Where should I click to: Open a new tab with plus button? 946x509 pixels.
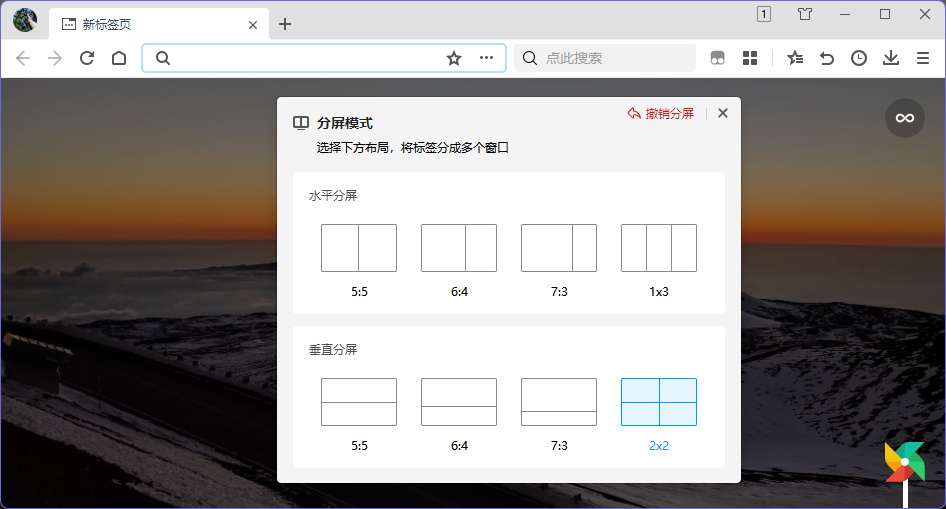click(x=285, y=24)
